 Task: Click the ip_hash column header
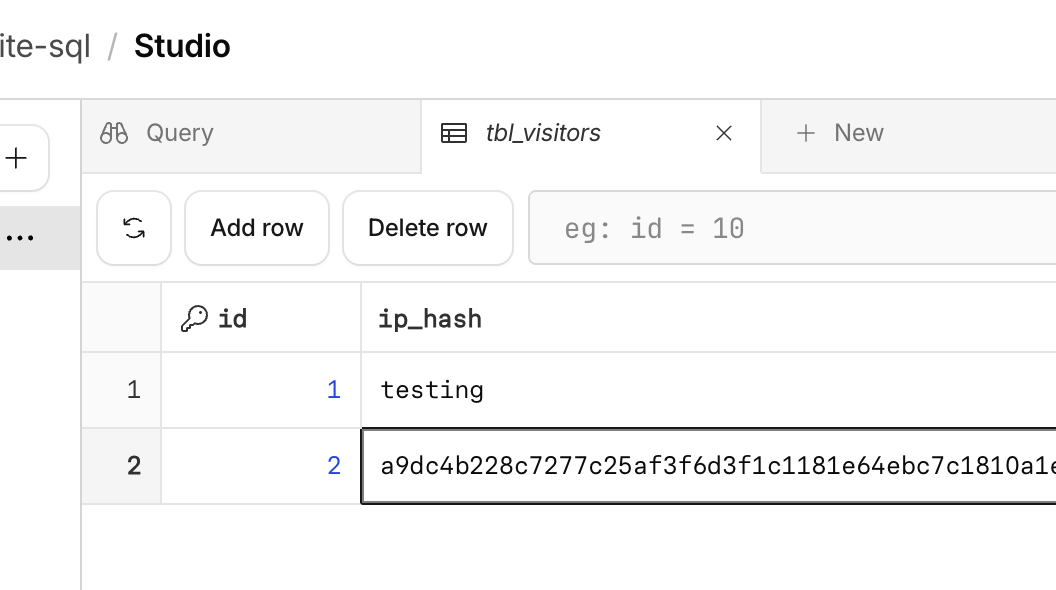point(430,318)
